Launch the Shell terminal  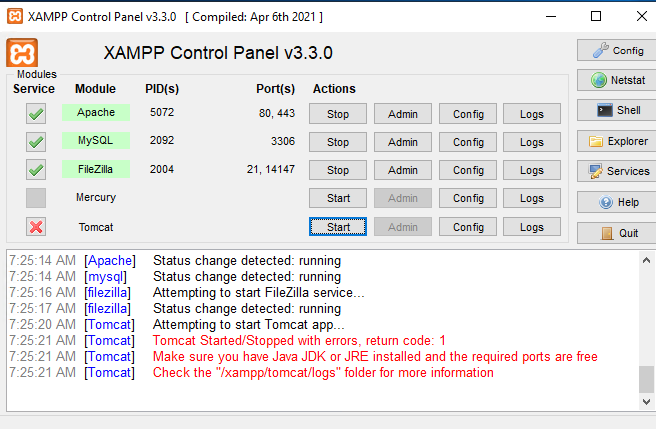(617, 110)
